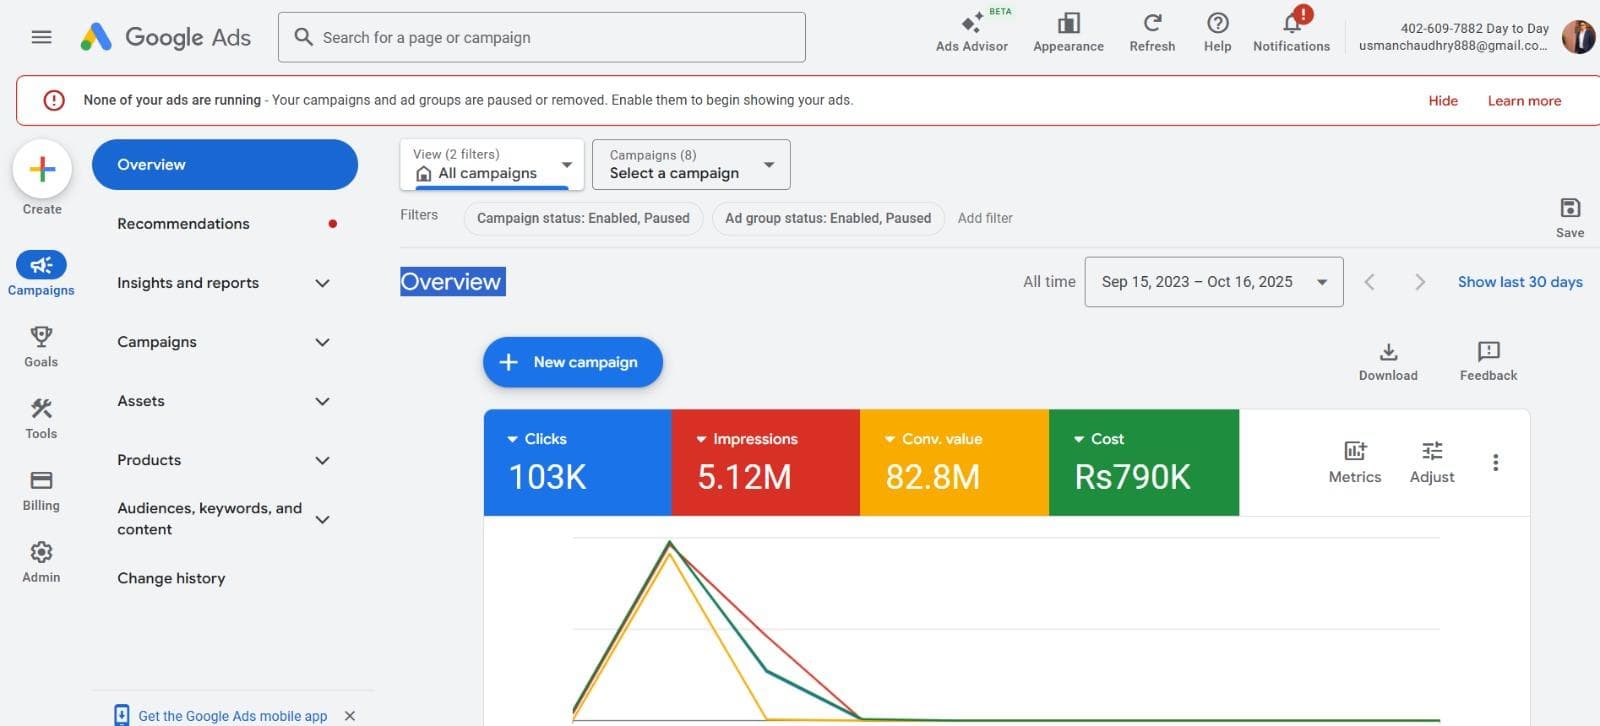The image size is (1600, 726).
Task: Select the Overview menu item
Action: tap(225, 164)
